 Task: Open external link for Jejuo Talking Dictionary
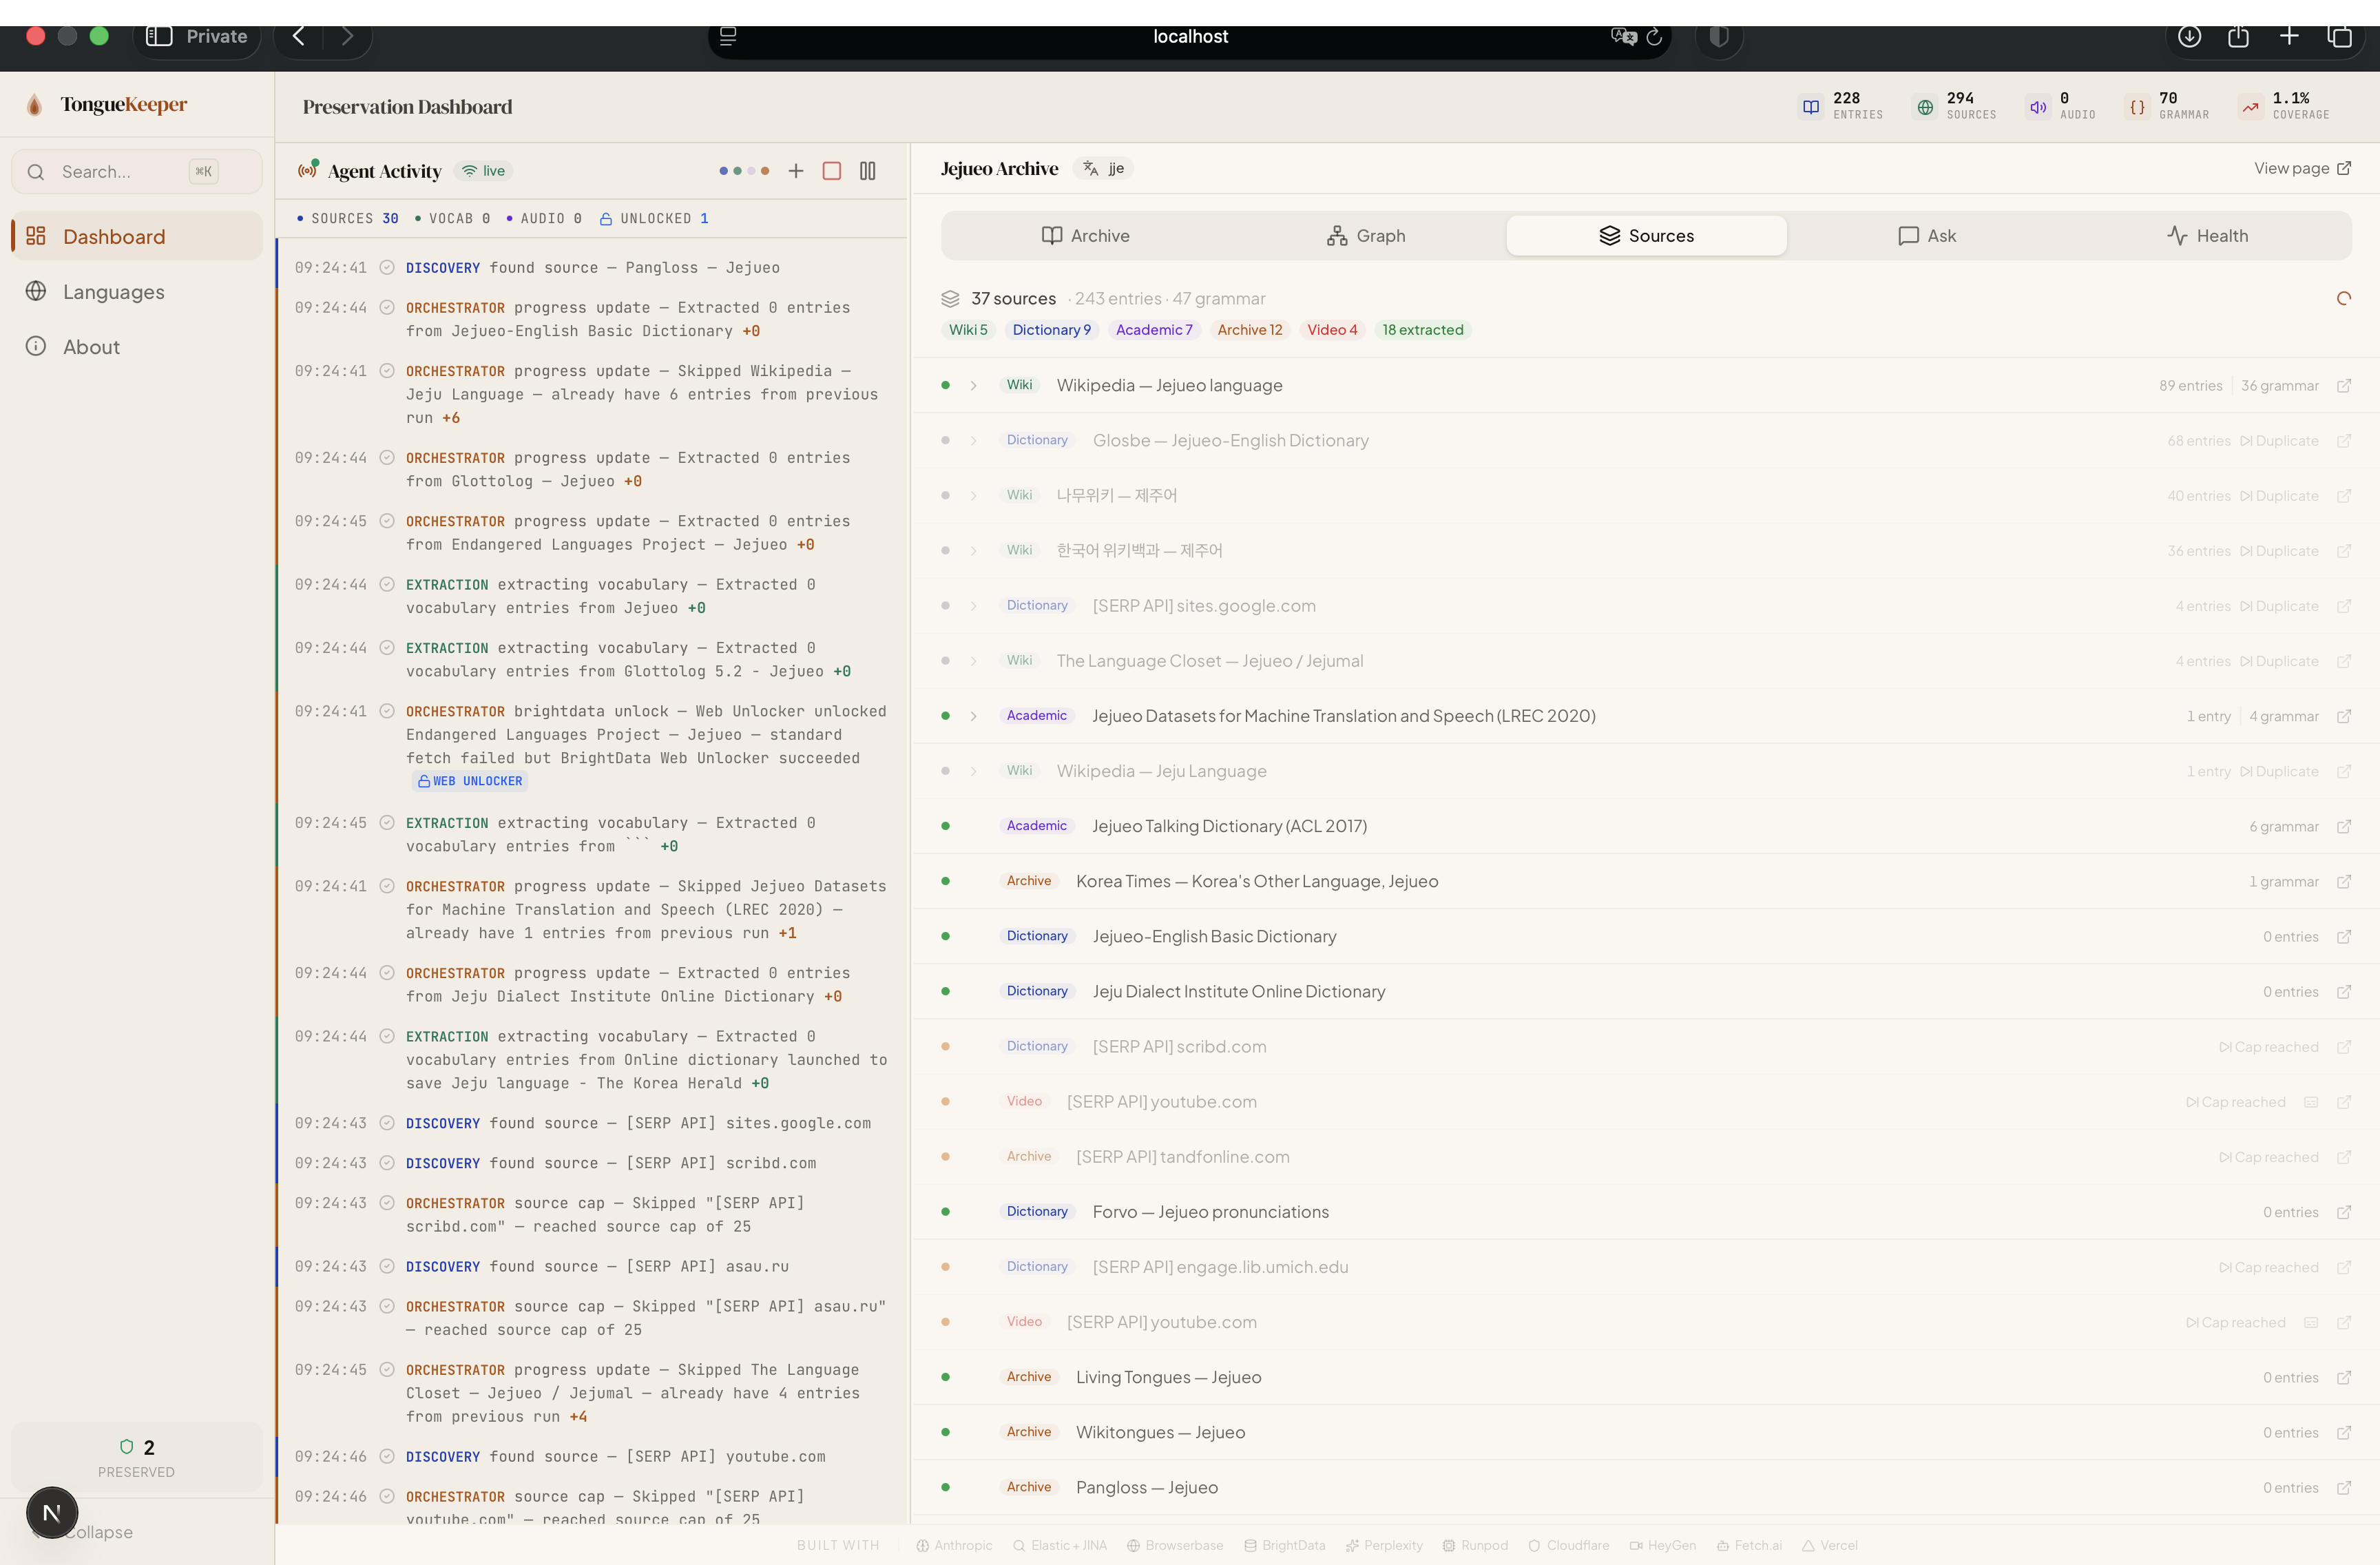(2343, 826)
